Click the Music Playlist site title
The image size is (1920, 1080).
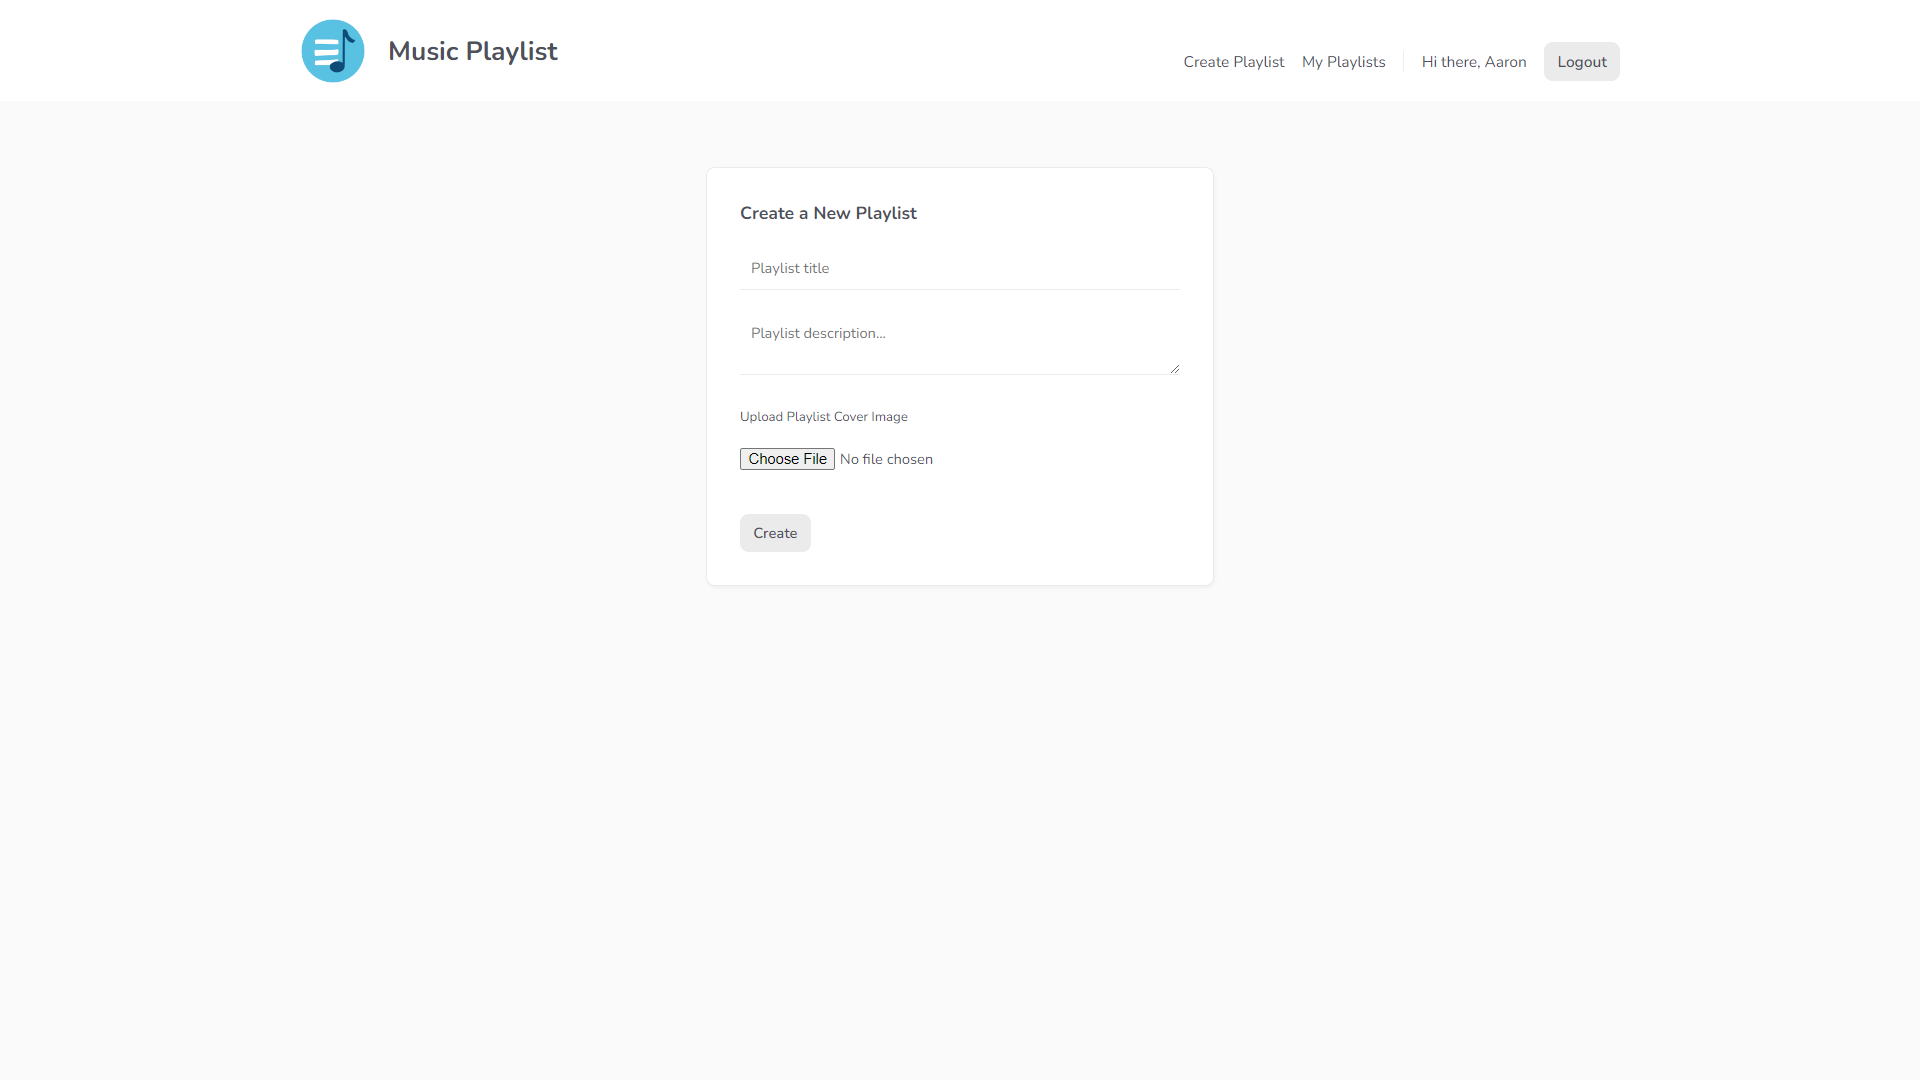pyautogui.click(x=472, y=51)
